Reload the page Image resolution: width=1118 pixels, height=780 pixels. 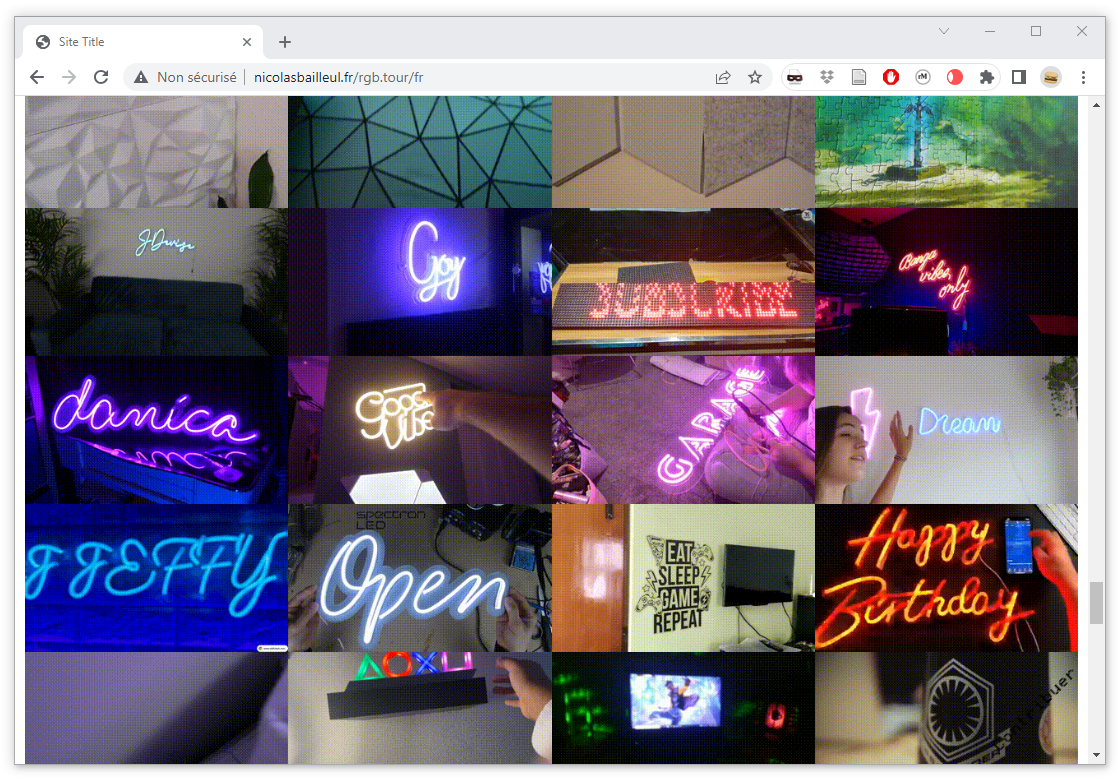click(101, 77)
